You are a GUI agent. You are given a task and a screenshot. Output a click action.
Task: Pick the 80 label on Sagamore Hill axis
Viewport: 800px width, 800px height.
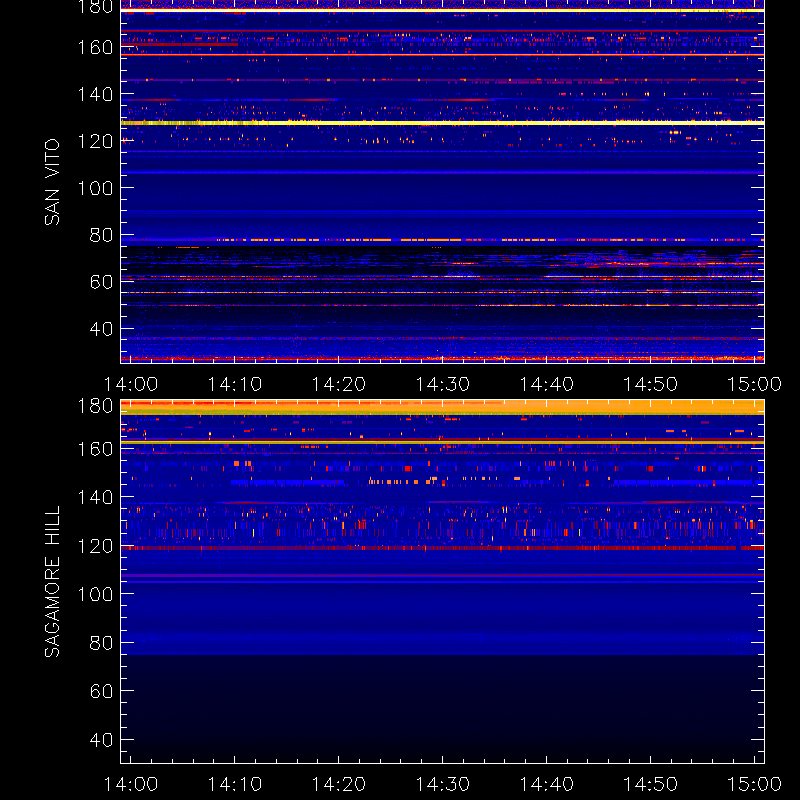coord(101,643)
